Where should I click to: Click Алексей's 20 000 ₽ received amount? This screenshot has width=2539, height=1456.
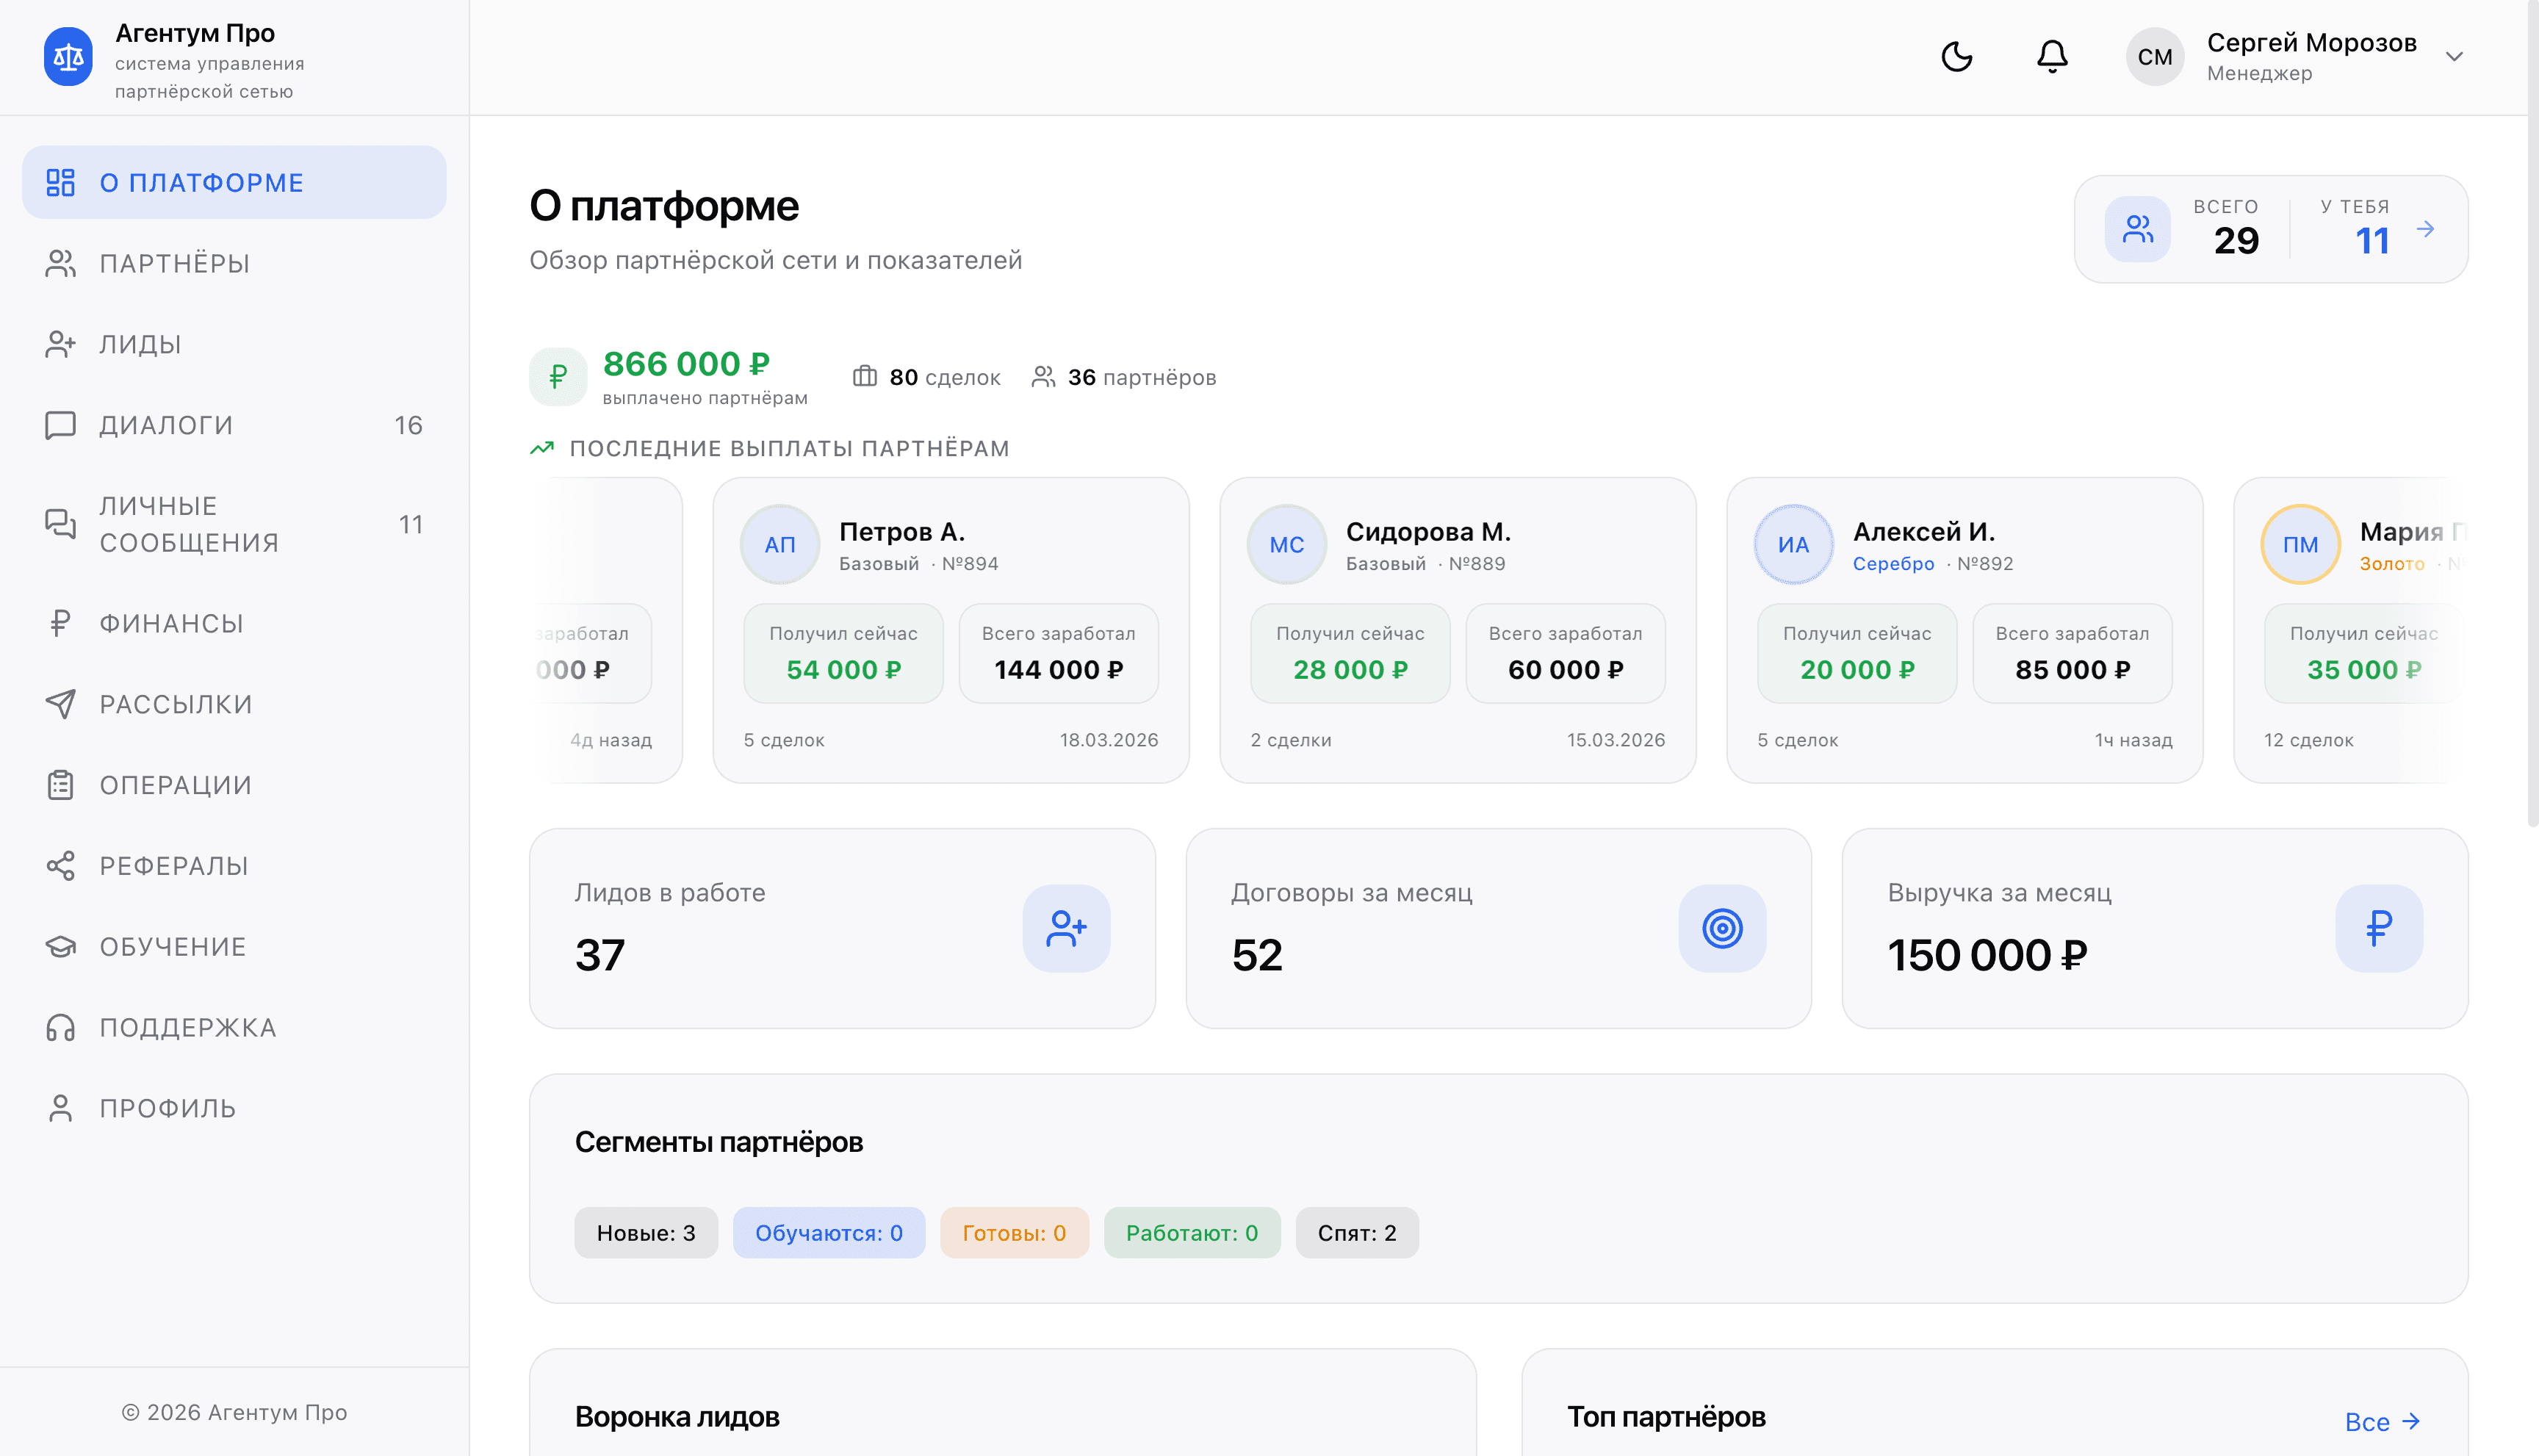(1858, 669)
